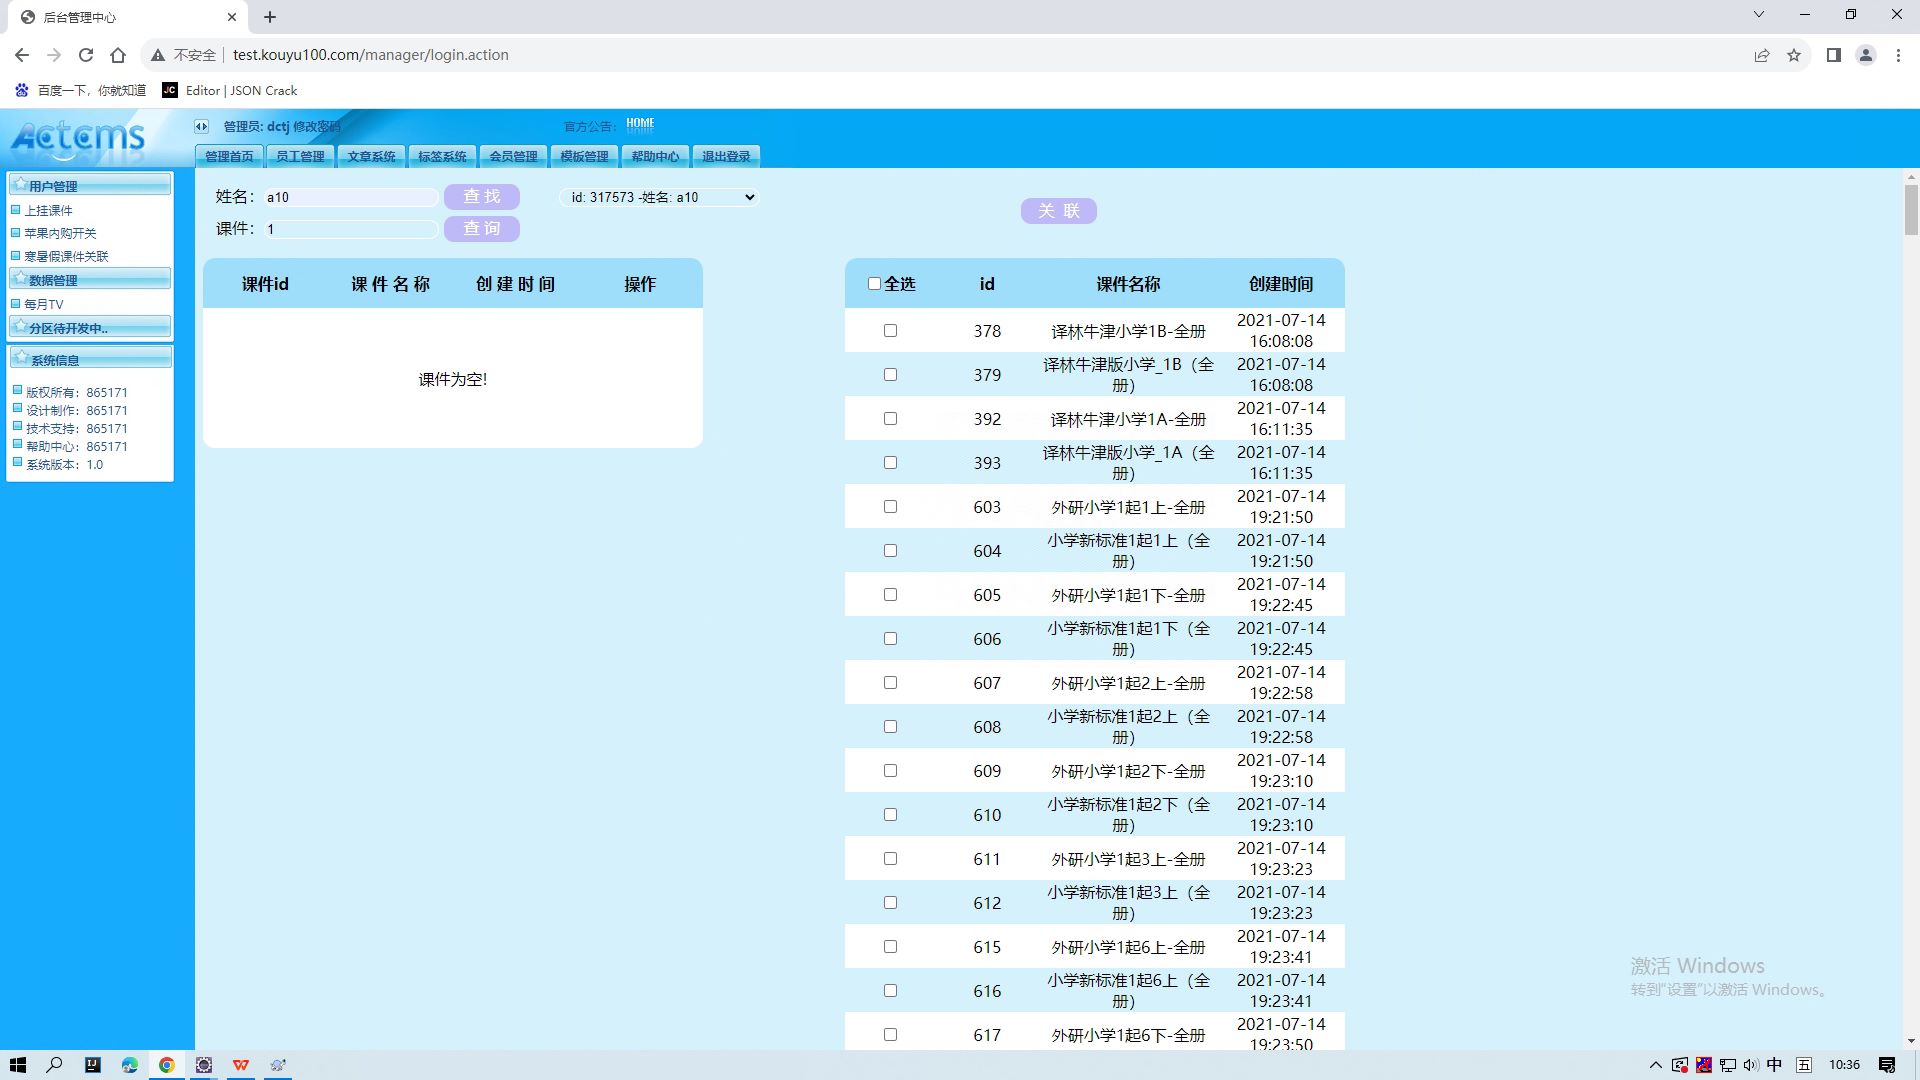This screenshot has height=1080, width=1920.
Task: Click the sidebar collapse arrow beside 管理员
Action: [x=201, y=126]
